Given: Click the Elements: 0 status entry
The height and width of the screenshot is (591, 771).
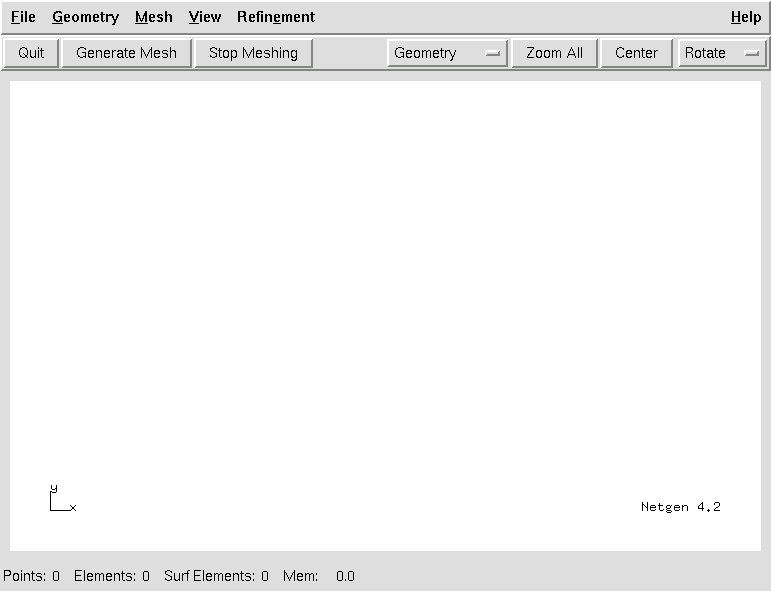Looking at the screenshot, I should click(112, 576).
